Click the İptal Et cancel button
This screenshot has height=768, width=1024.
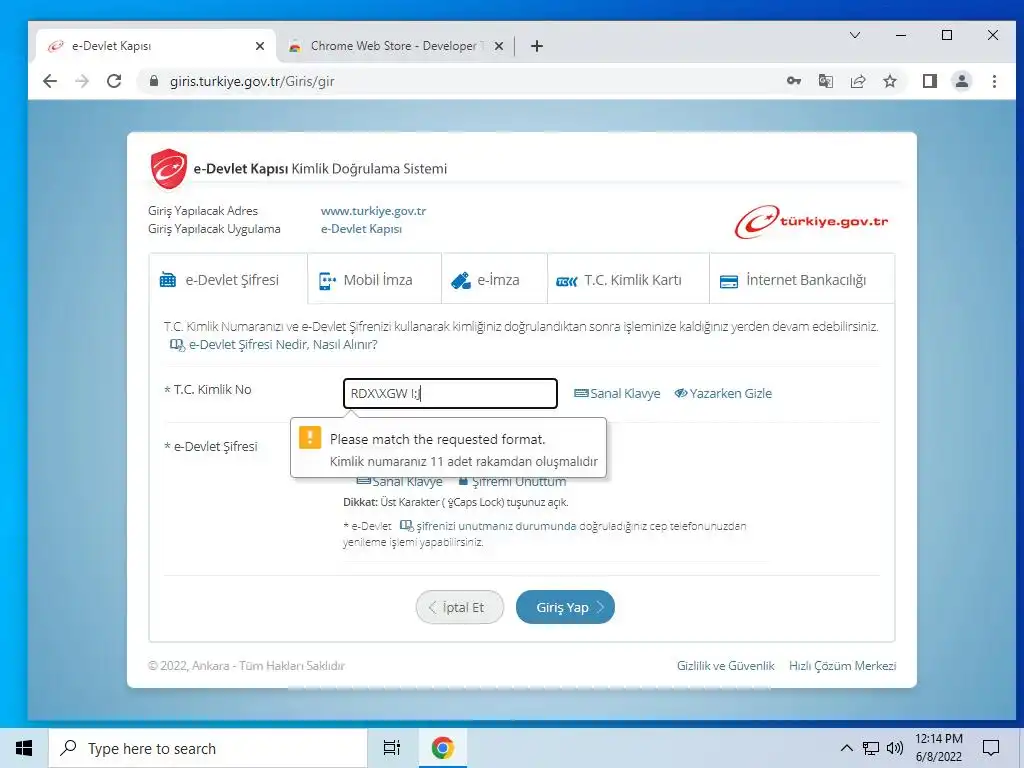click(460, 607)
